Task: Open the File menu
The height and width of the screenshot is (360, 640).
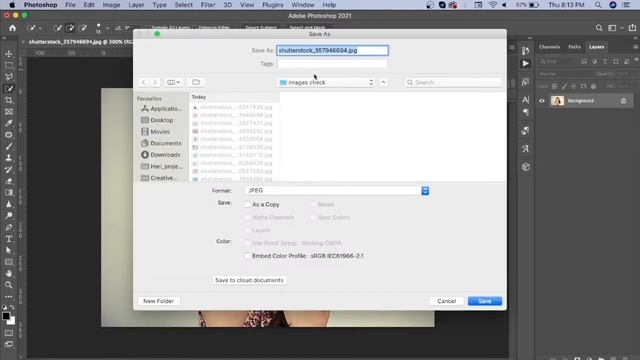Action: (70, 5)
